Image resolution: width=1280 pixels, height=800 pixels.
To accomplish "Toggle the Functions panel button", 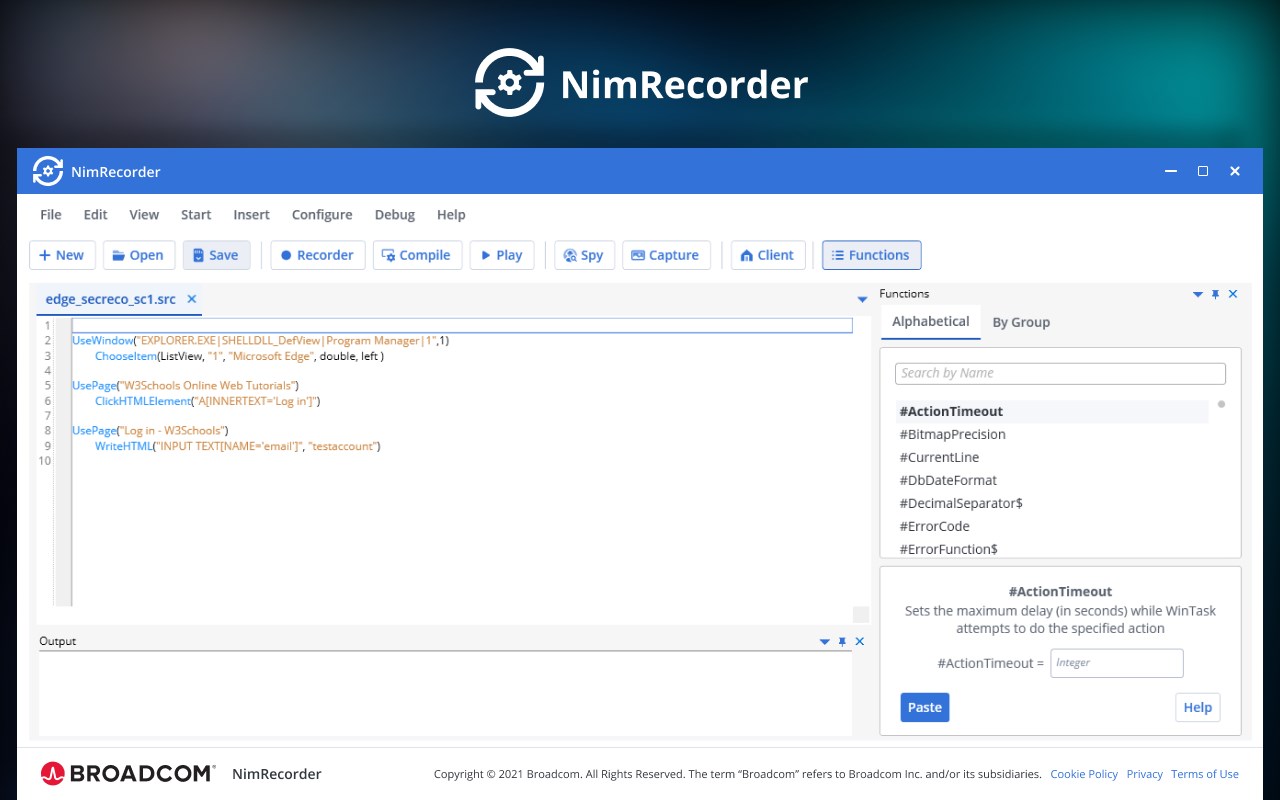I will (872, 255).
